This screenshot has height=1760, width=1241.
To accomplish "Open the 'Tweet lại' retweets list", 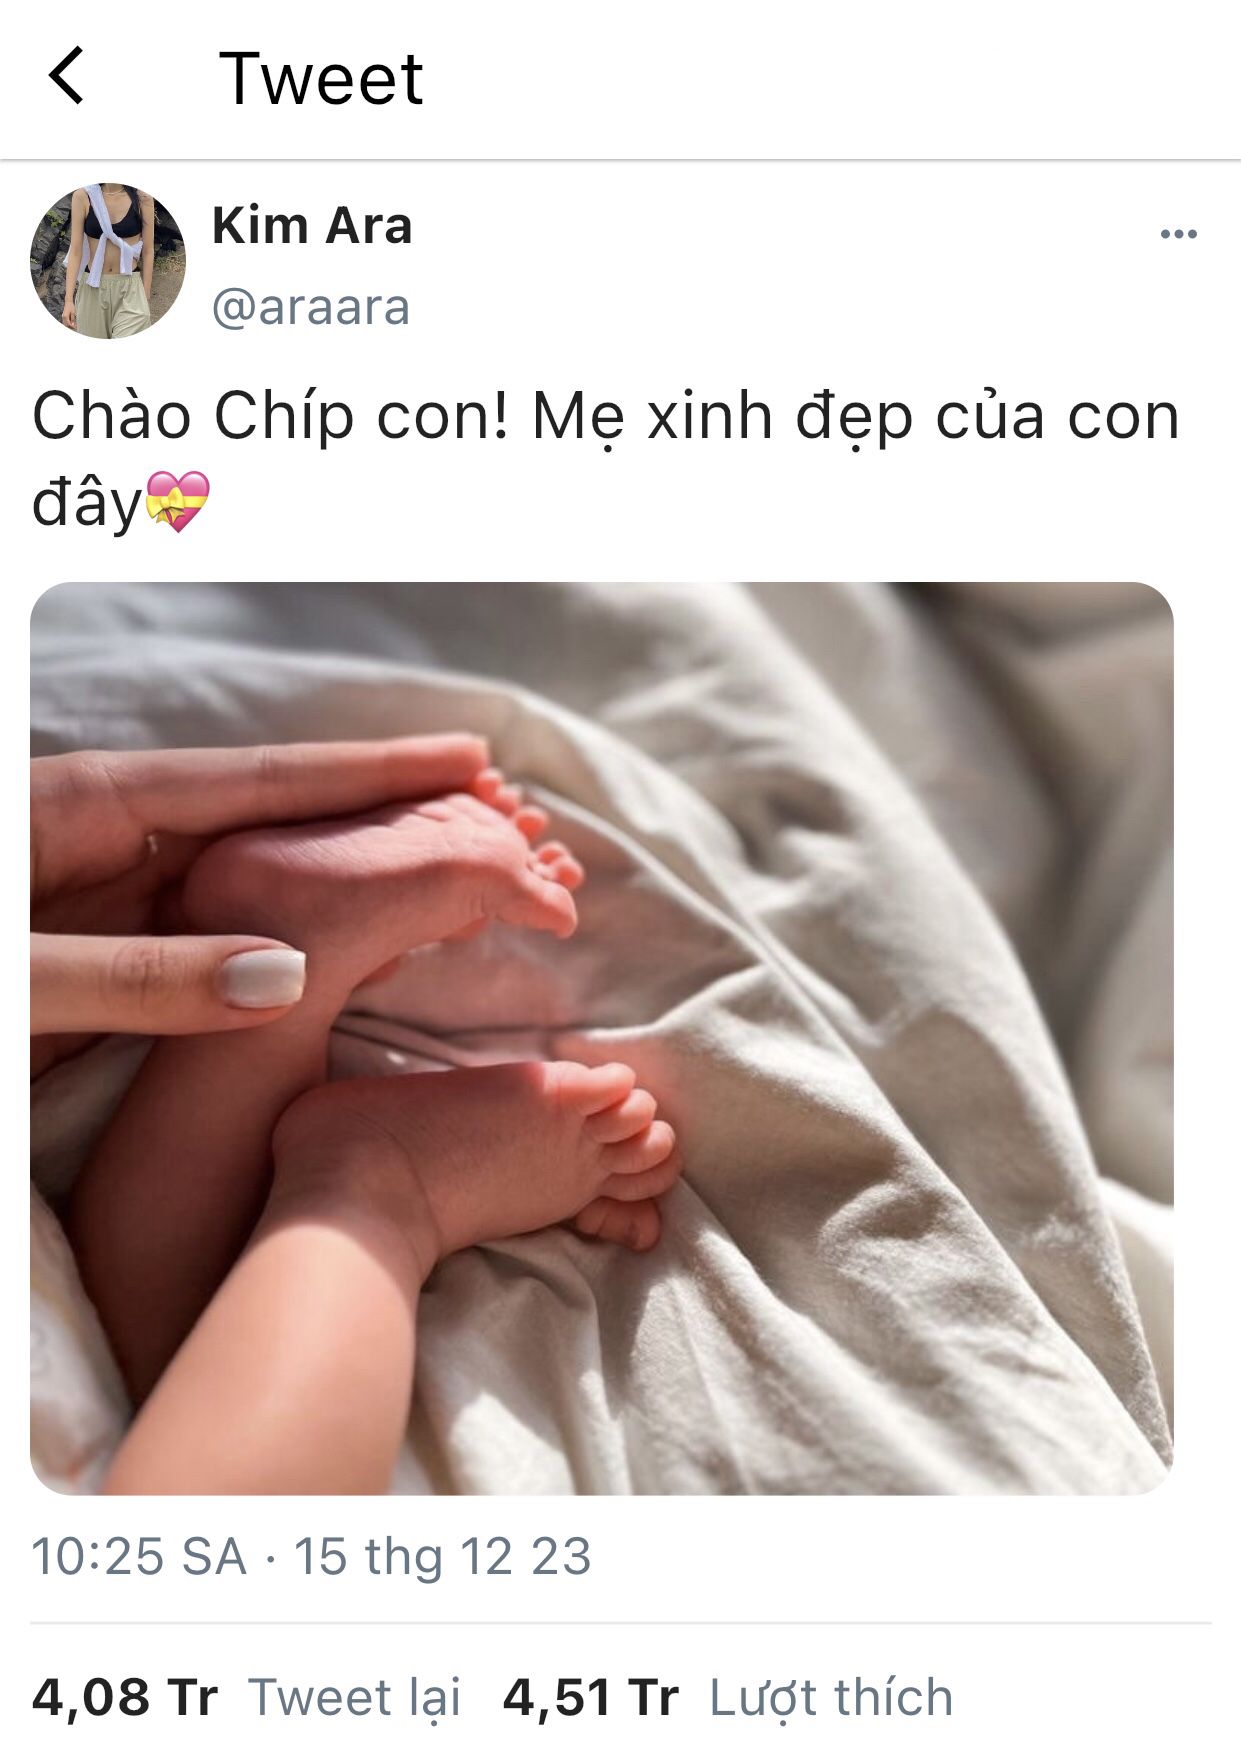I will click(x=355, y=1698).
